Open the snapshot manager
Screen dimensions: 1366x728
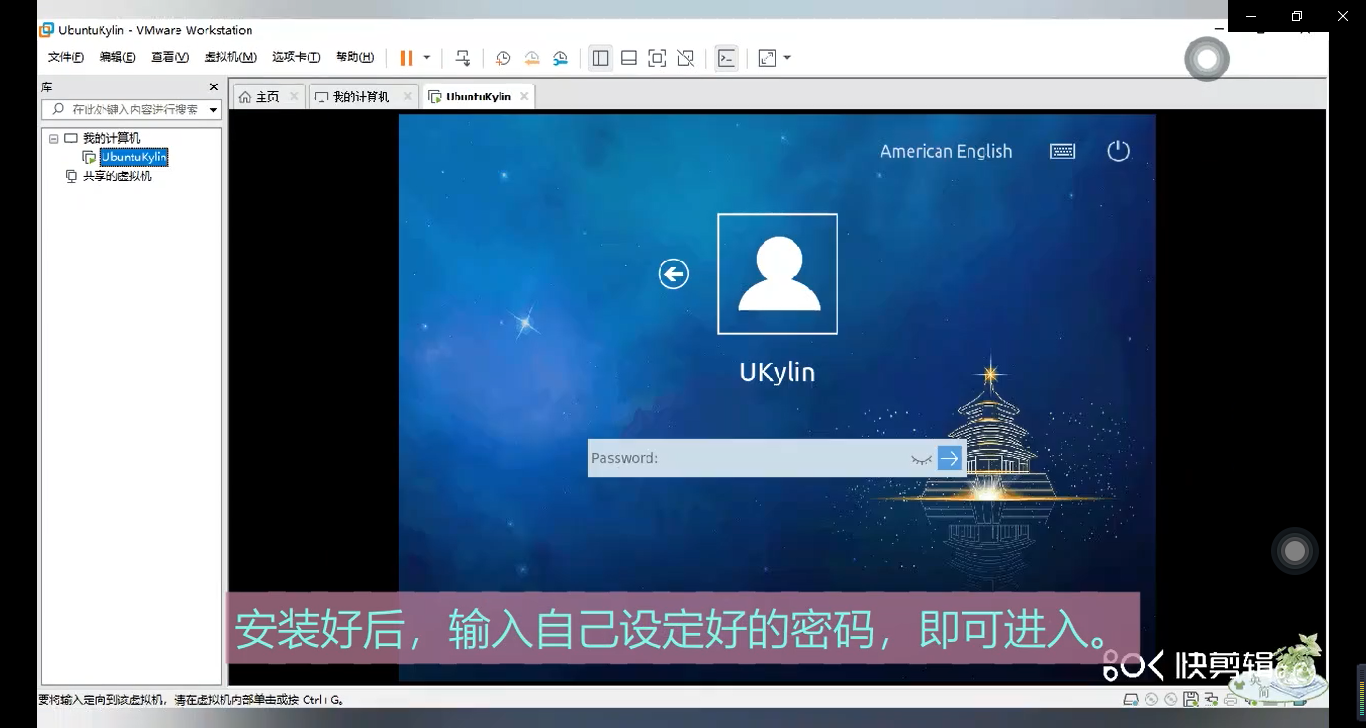(x=561, y=58)
